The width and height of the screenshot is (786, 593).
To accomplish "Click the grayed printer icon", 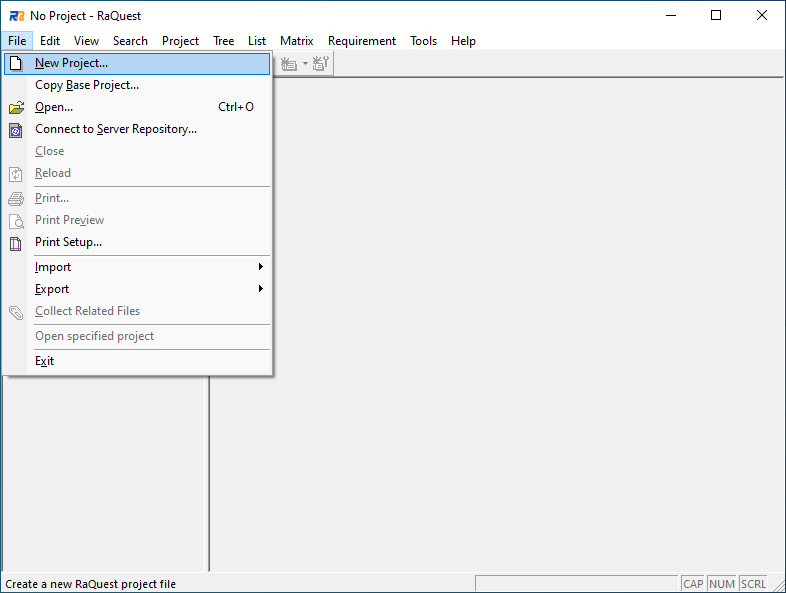I will tap(16, 199).
